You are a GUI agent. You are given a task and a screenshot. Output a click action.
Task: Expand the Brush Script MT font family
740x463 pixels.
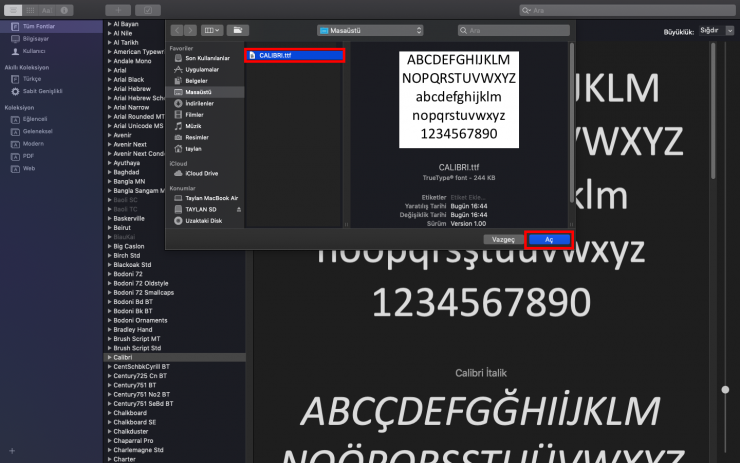[109, 339]
